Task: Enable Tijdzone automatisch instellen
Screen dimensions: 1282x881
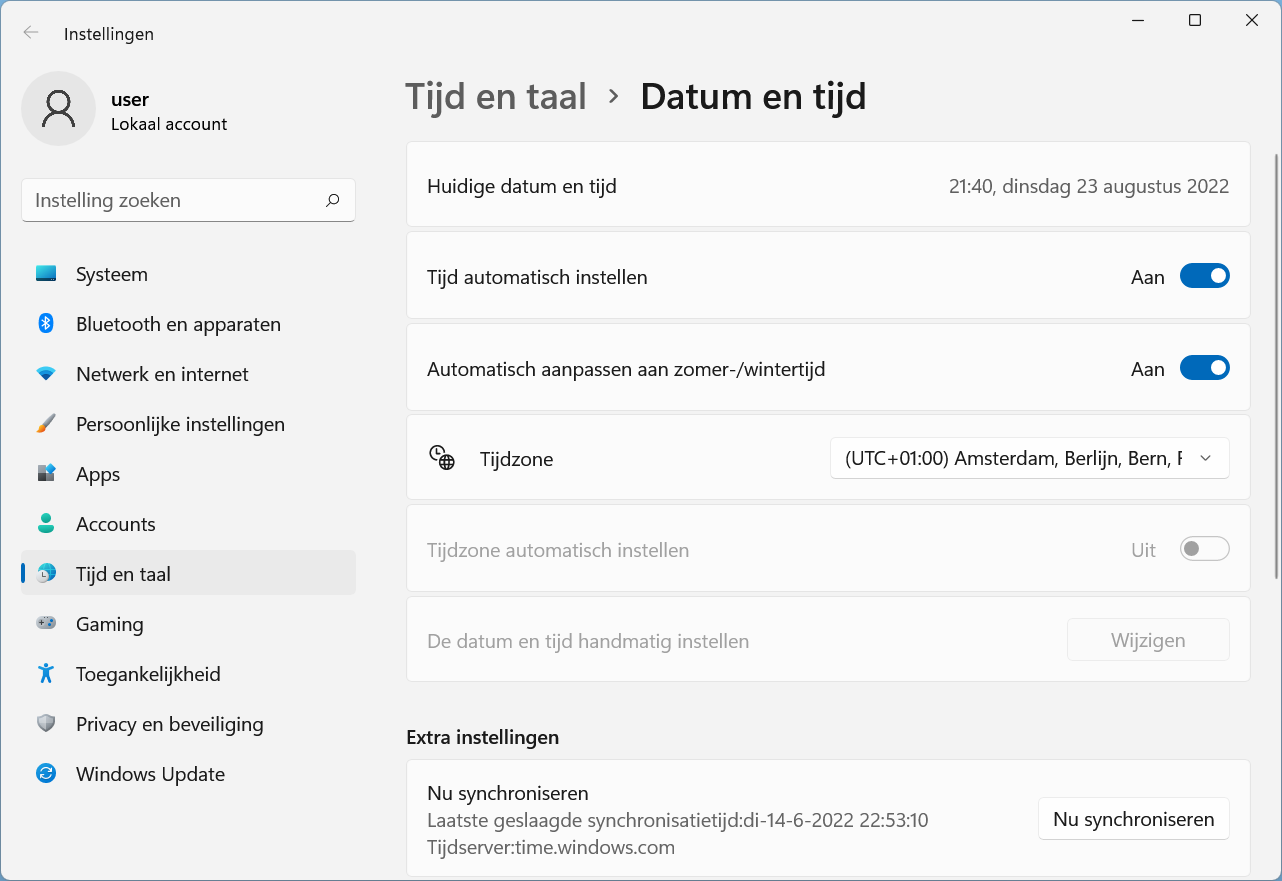Action: pos(1204,548)
